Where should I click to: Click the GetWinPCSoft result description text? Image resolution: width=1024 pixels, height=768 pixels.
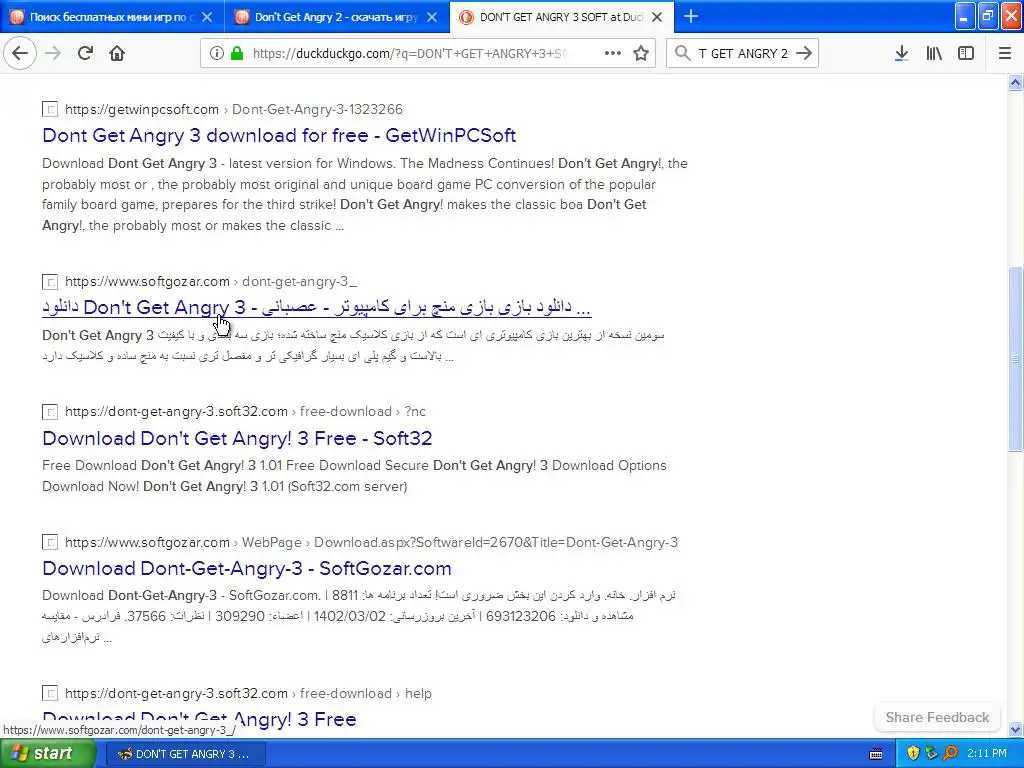coord(364,194)
